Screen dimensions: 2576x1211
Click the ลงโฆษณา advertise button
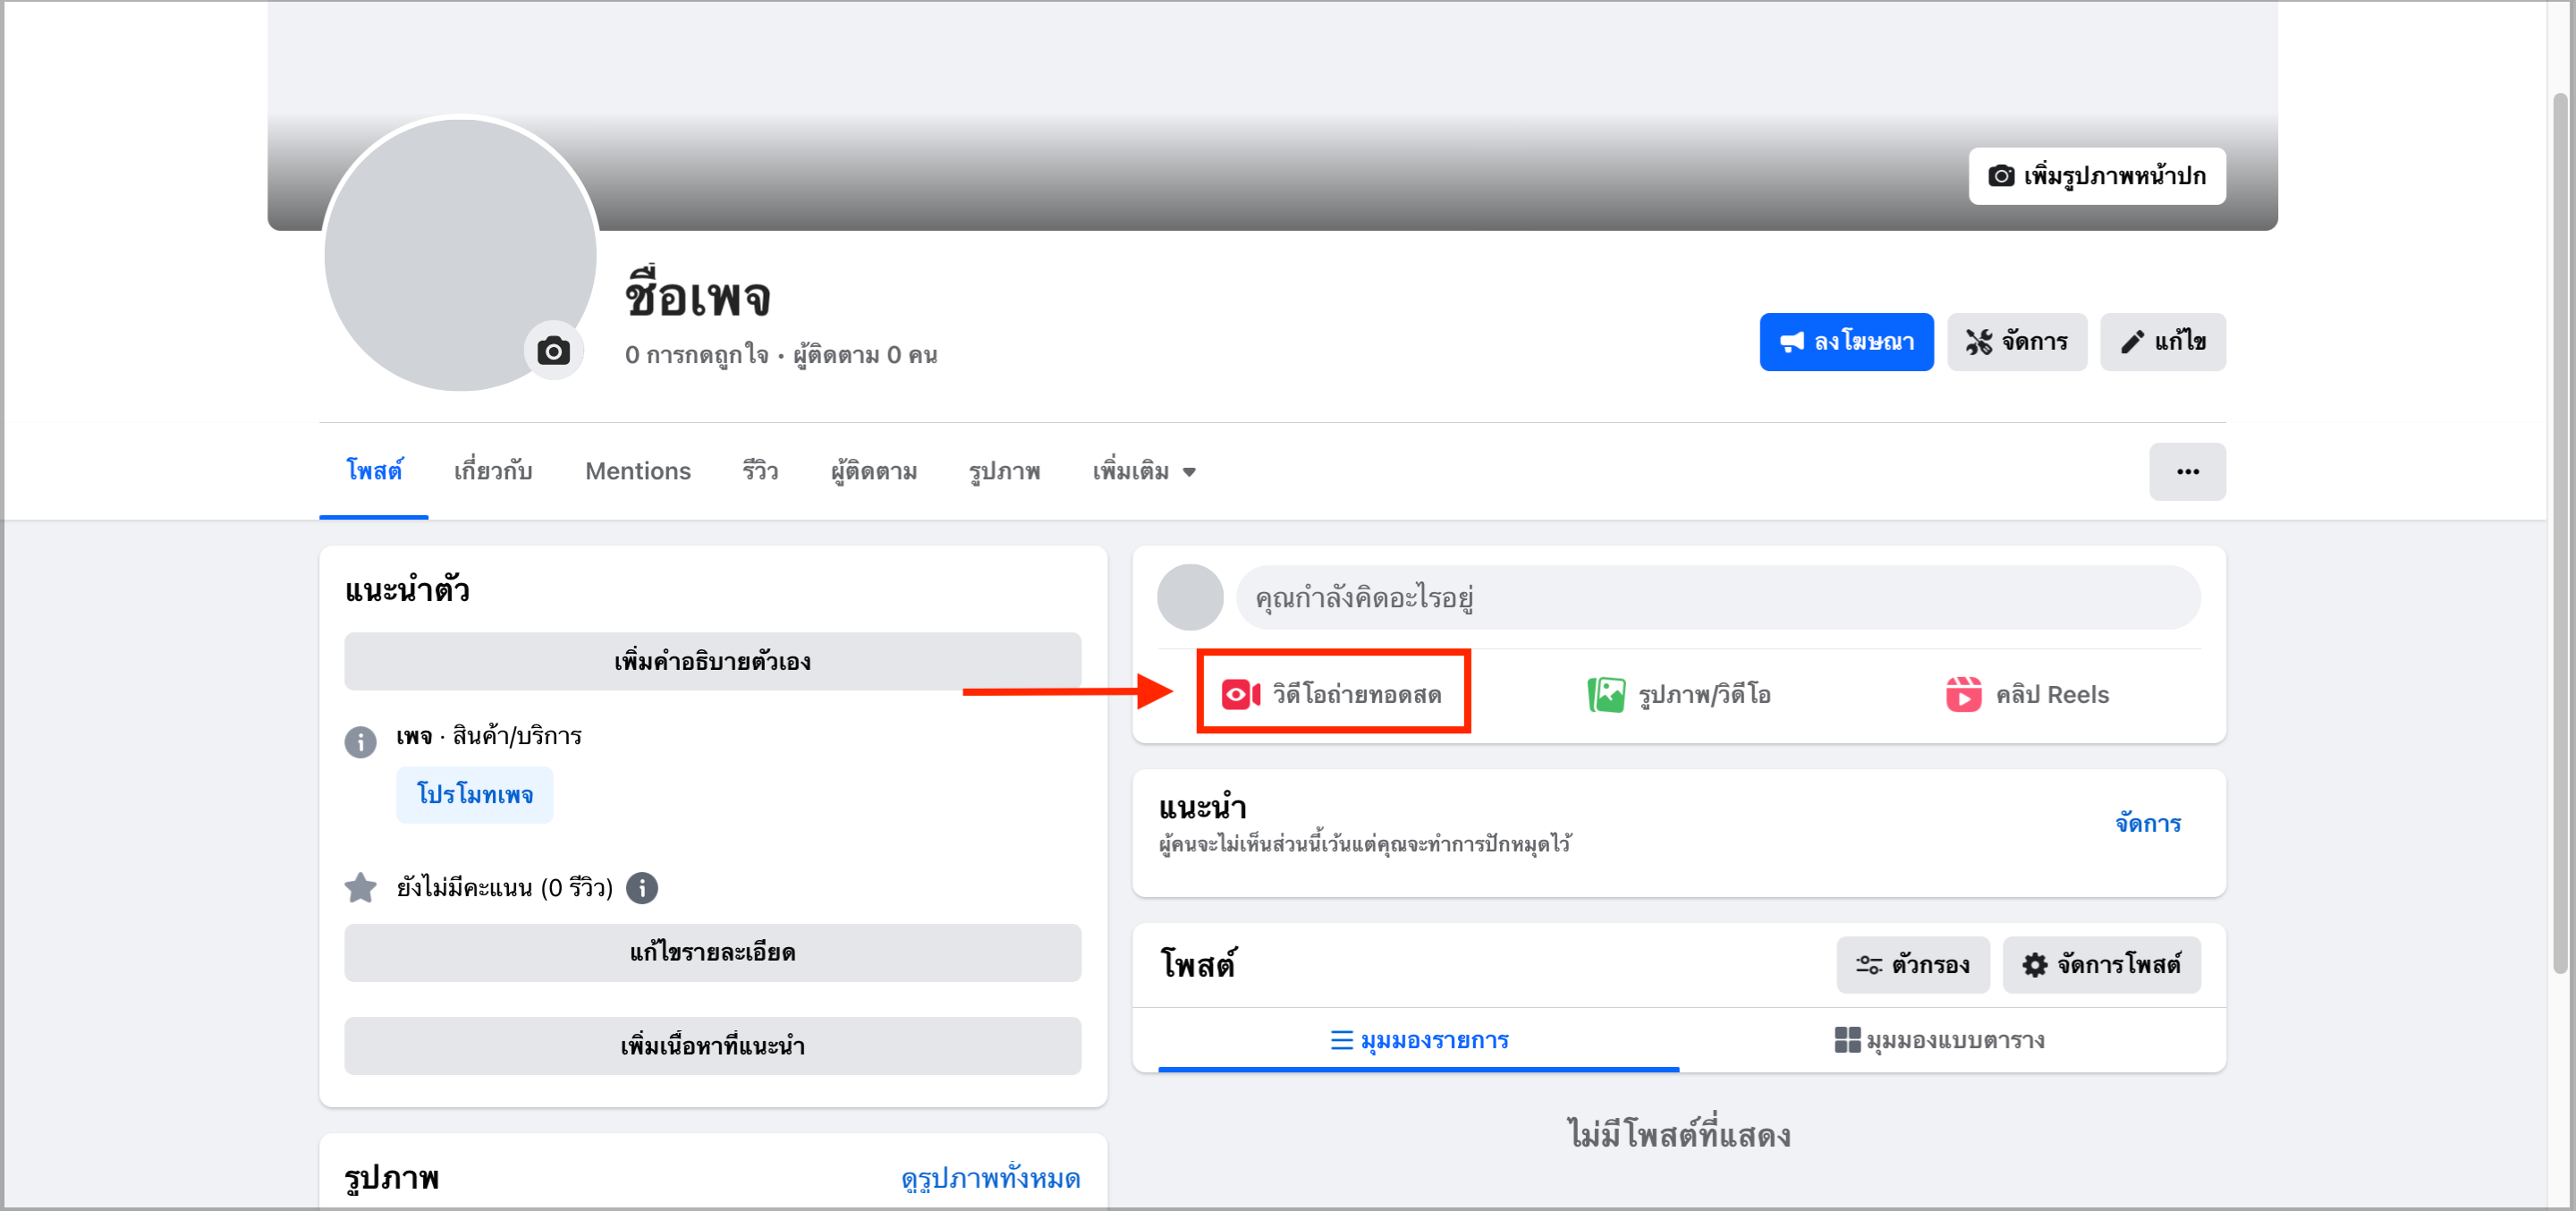click(1846, 342)
